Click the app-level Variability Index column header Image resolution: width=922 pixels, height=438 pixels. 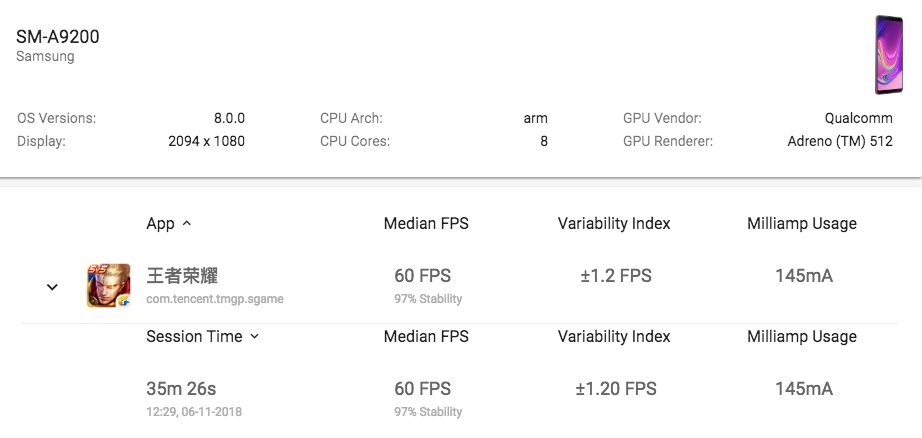pos(614,224)
